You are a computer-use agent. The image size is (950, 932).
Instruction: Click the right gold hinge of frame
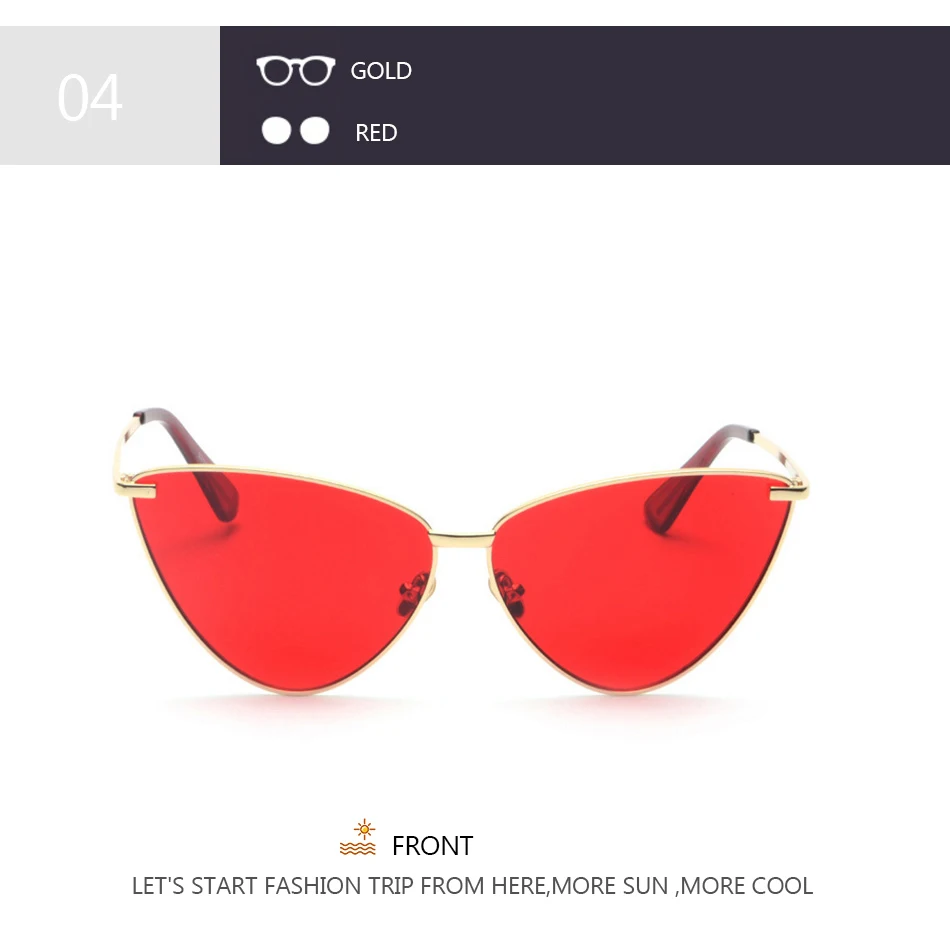coord(789,491)
